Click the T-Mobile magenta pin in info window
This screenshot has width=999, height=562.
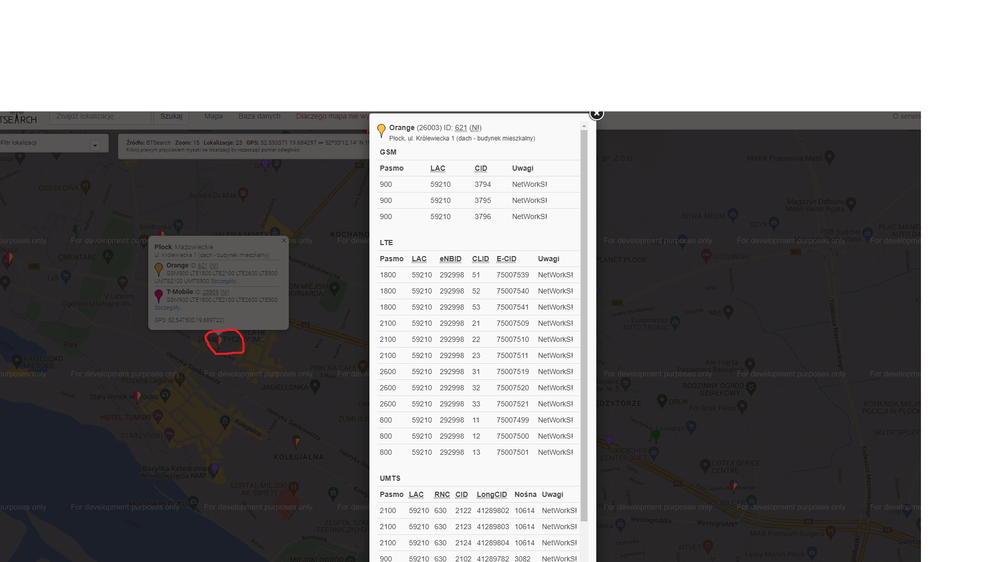pyautogui.click(x=159, y=296)
